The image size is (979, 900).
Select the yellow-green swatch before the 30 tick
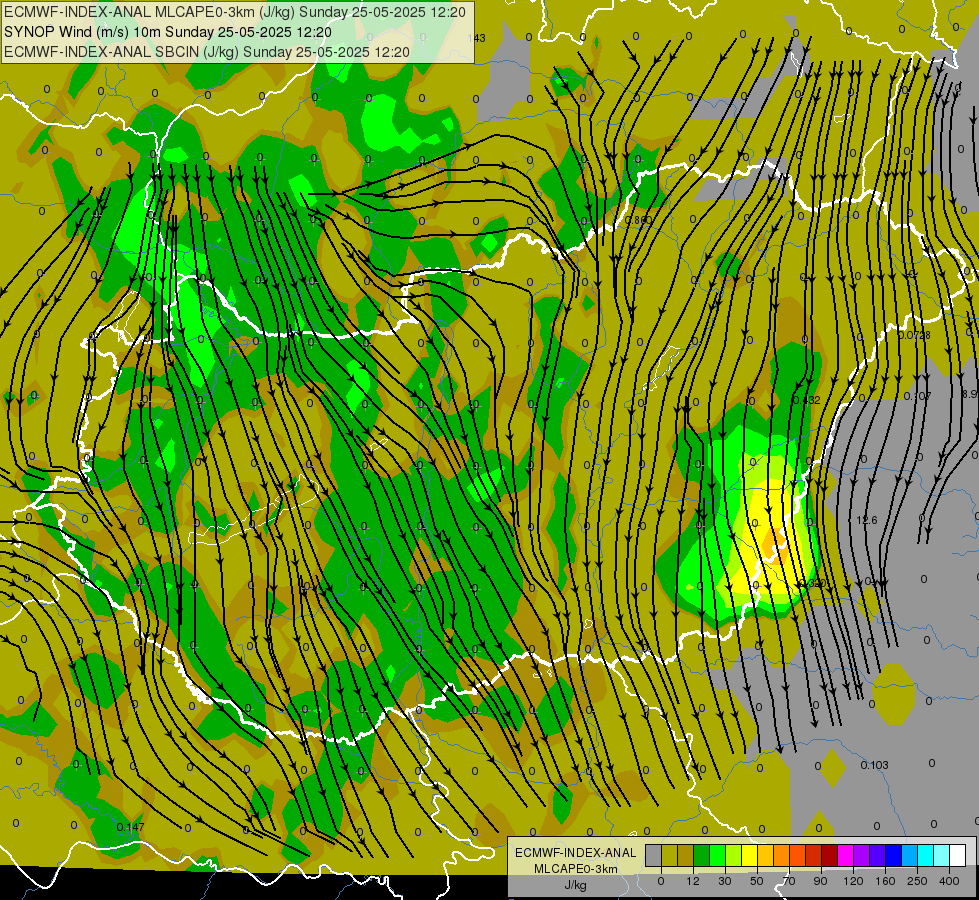pos(734,855)
